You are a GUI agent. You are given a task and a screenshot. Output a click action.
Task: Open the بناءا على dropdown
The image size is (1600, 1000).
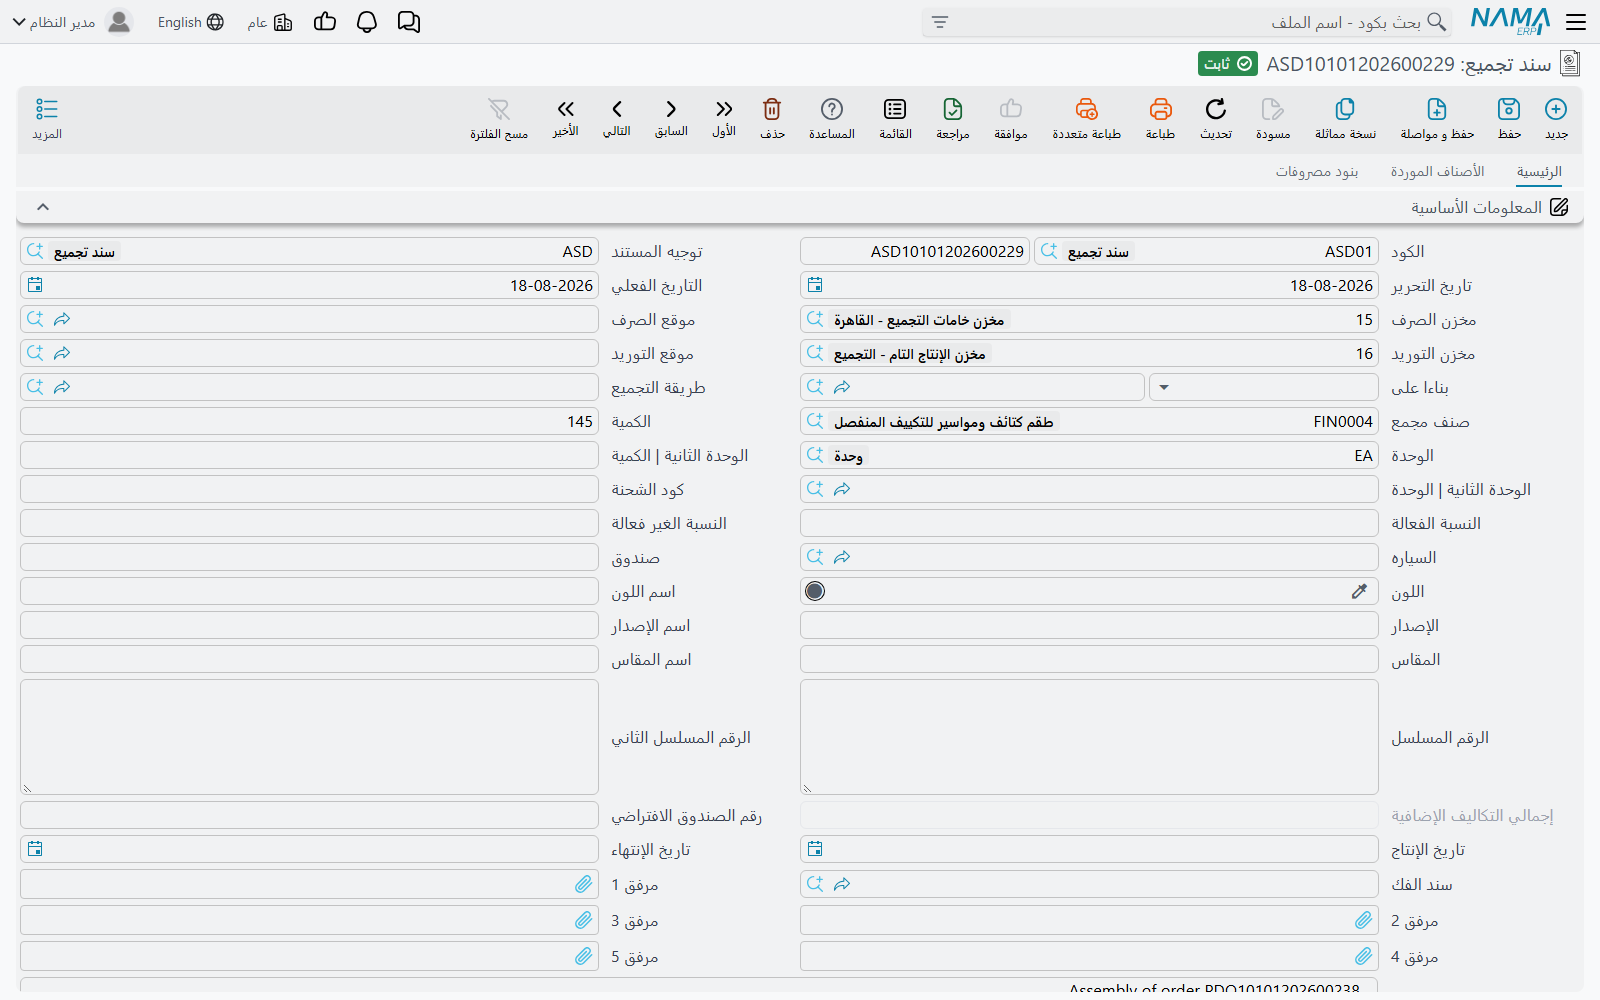(1164, 387)
